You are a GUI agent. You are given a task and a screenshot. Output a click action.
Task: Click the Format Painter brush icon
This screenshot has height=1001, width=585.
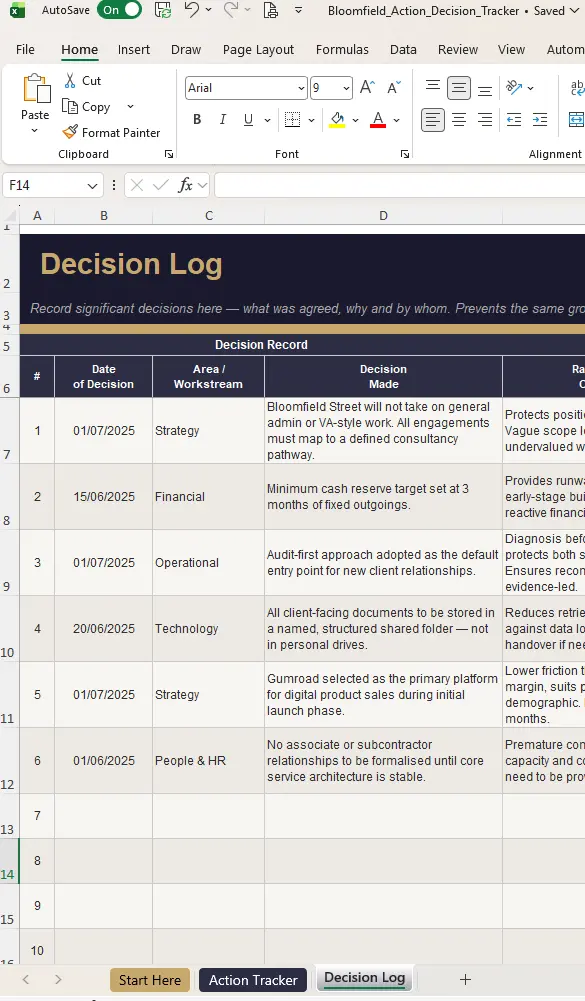click(70, 132)
